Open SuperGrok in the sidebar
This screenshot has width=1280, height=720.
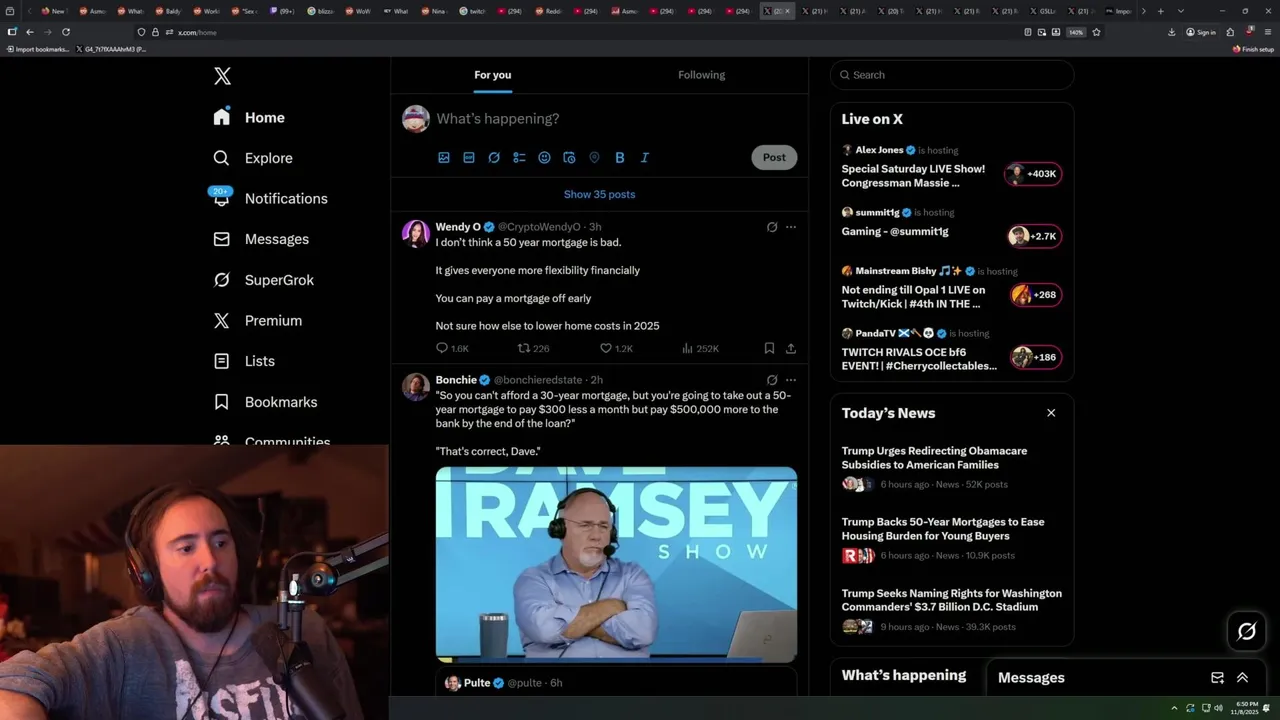click(x=264, y=280)
